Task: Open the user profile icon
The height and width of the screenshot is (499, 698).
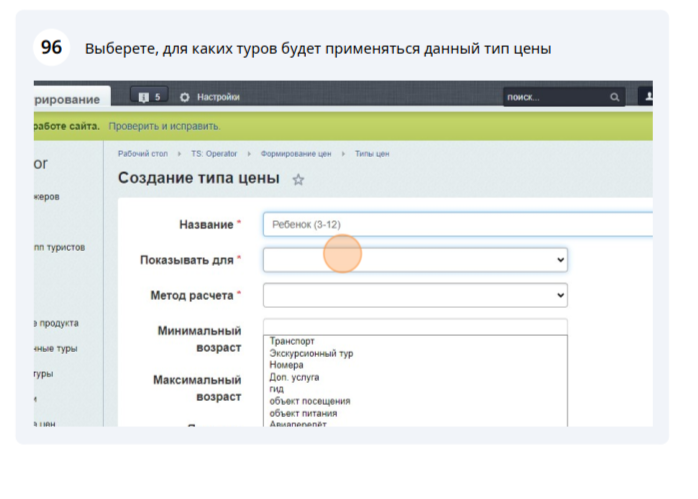Action: 648,96
